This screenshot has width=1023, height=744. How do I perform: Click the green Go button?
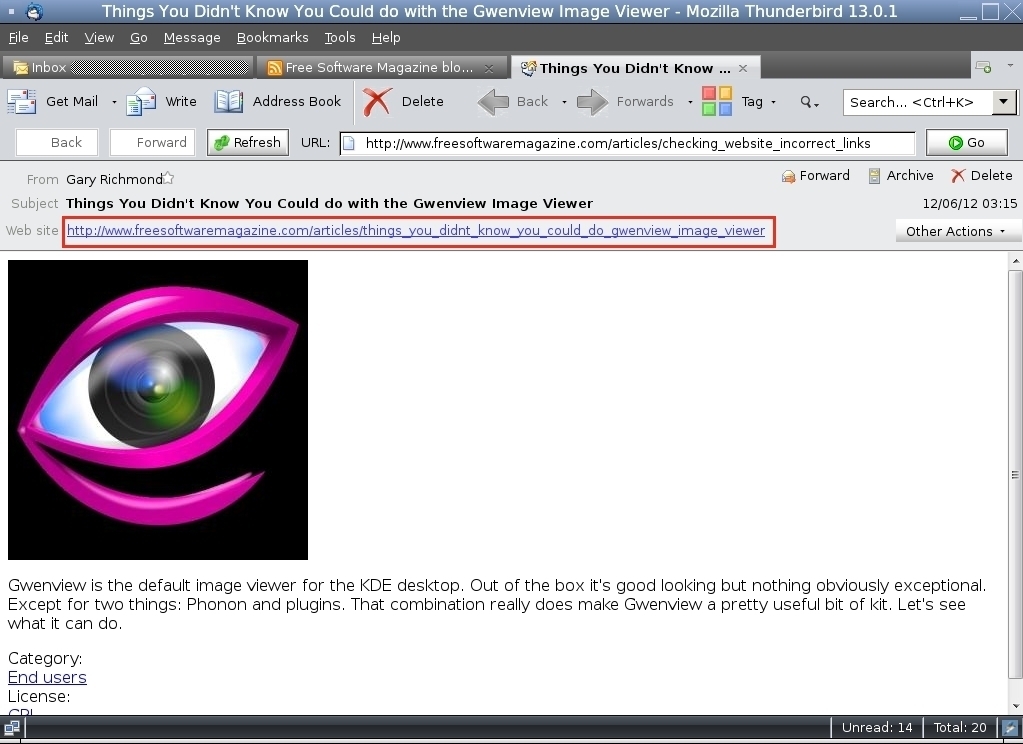point(967,142)
